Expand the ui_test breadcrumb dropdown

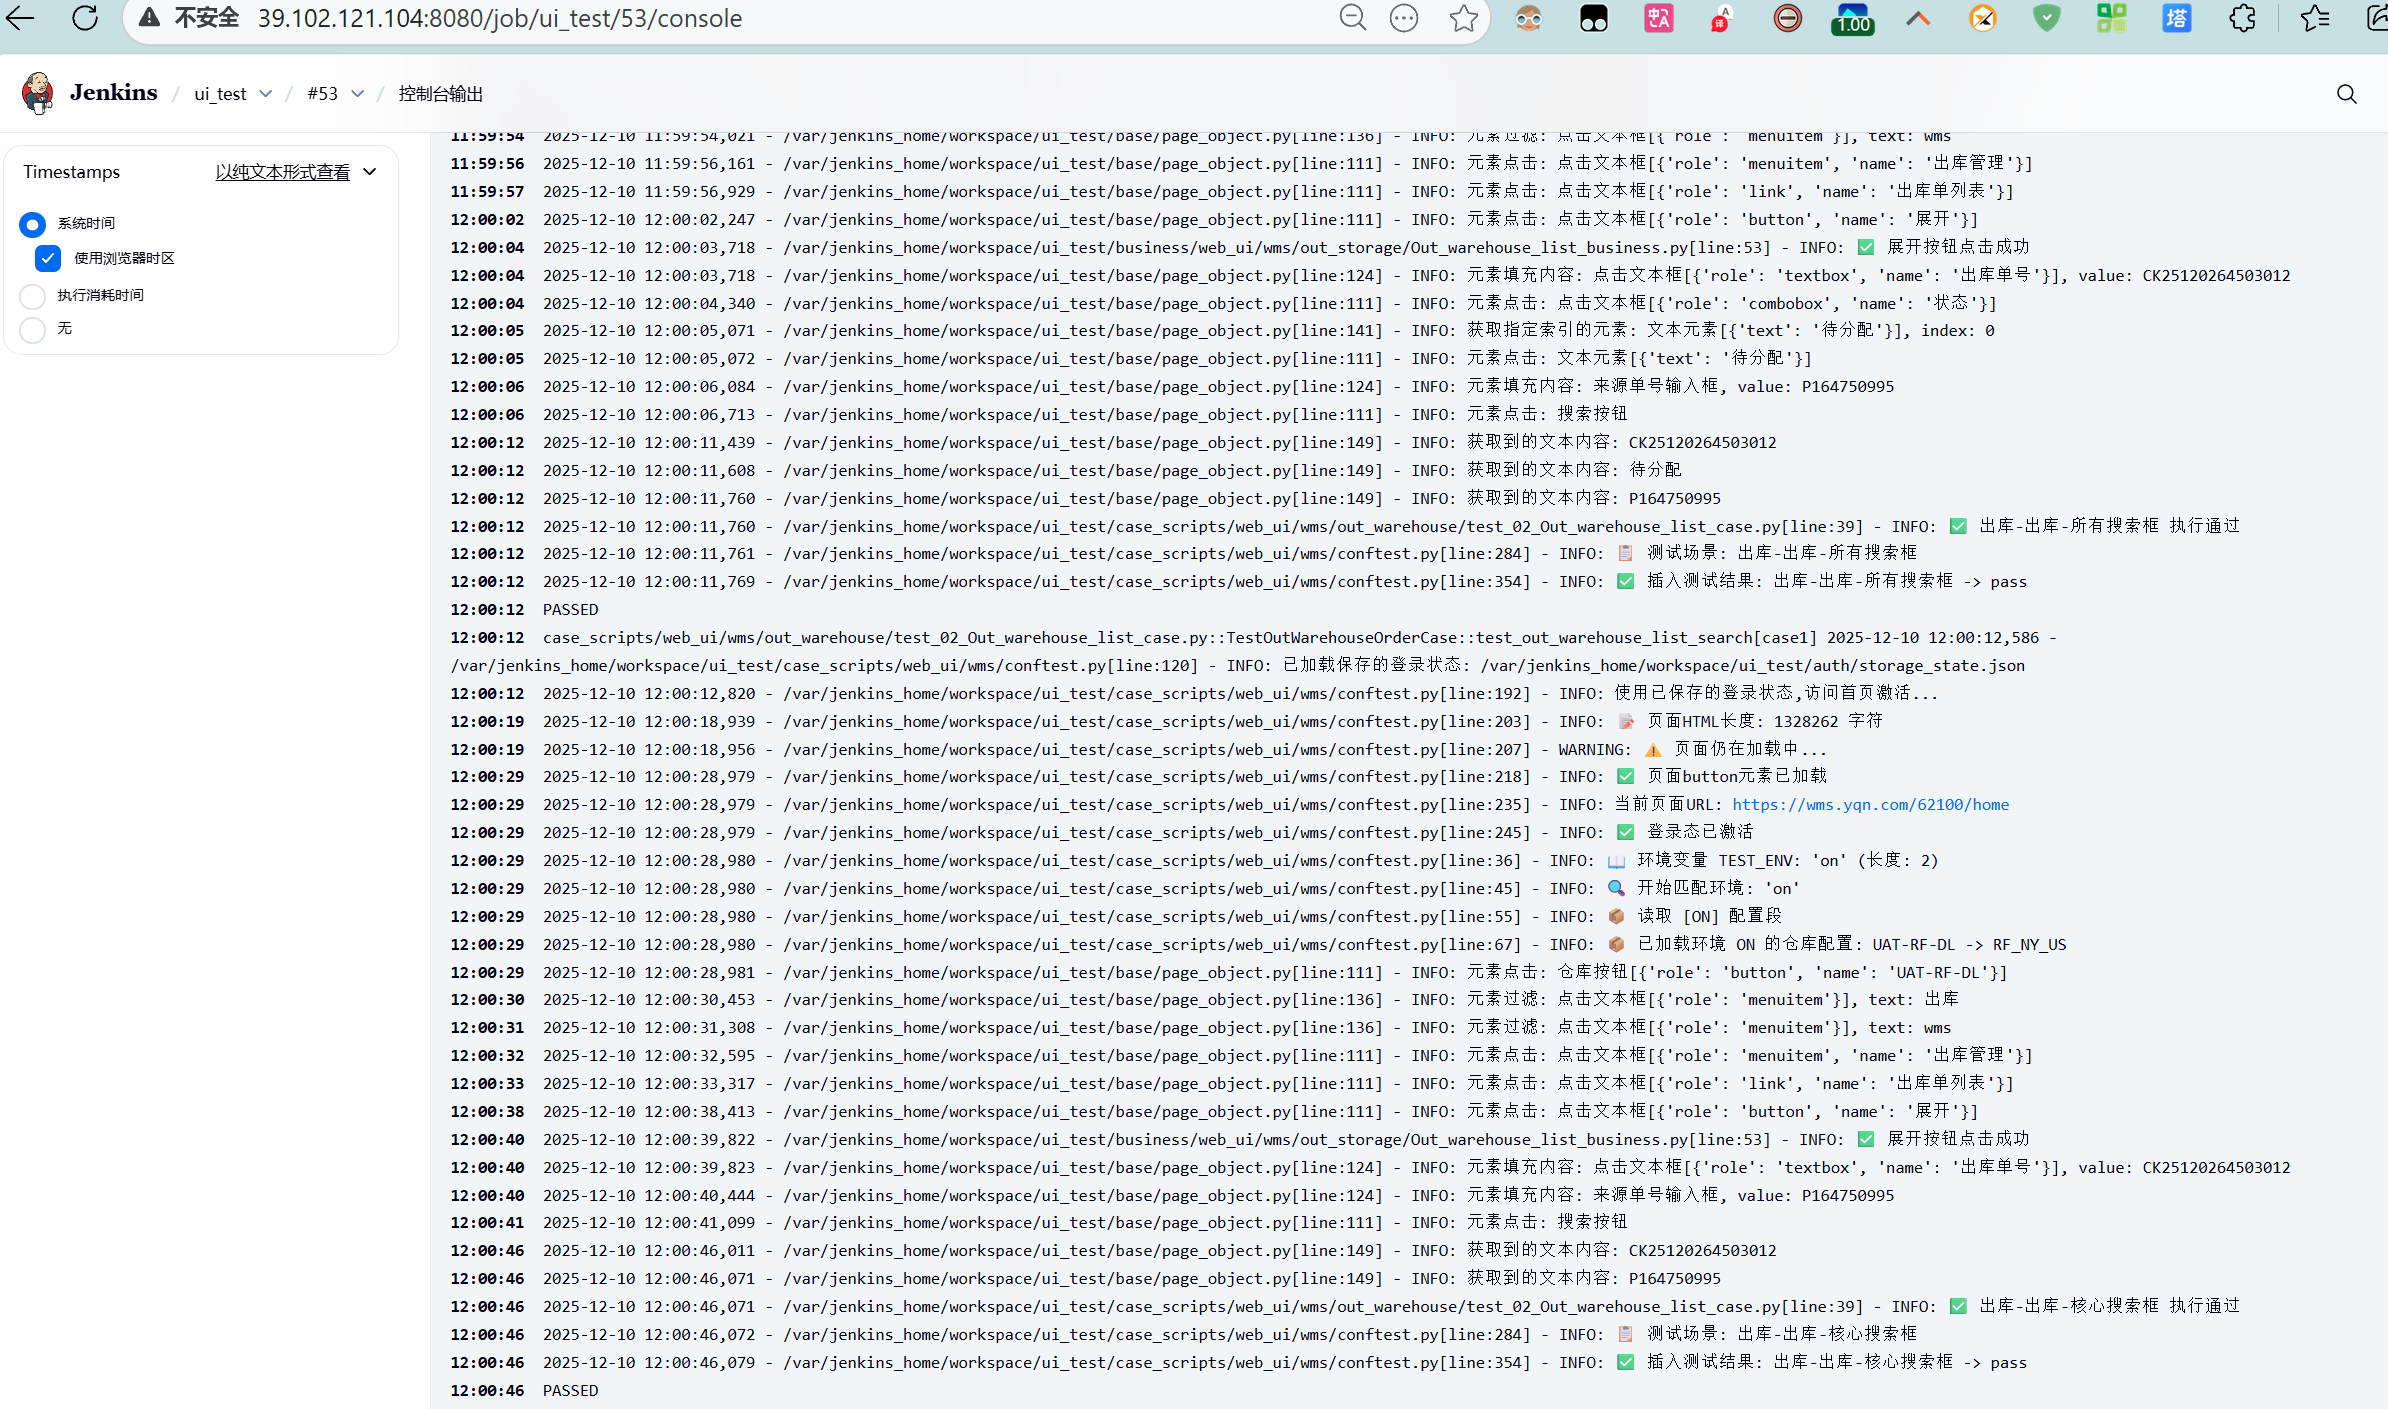265,94
